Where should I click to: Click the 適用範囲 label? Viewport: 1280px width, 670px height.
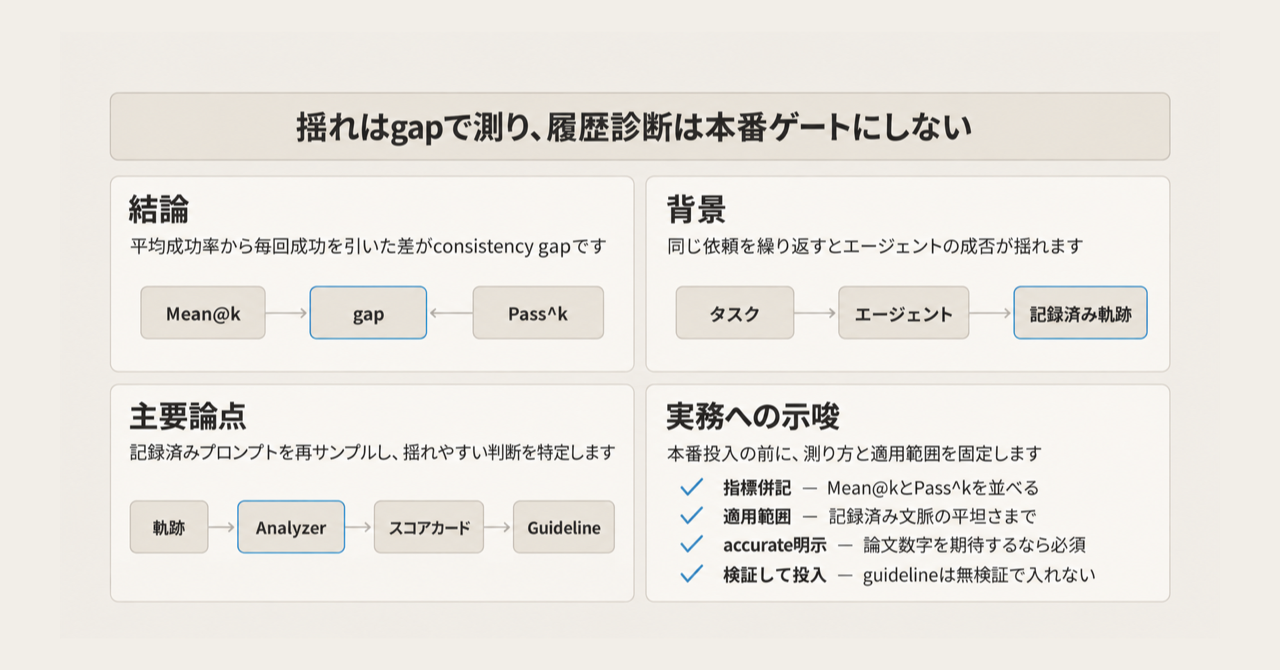click(757, 517)
